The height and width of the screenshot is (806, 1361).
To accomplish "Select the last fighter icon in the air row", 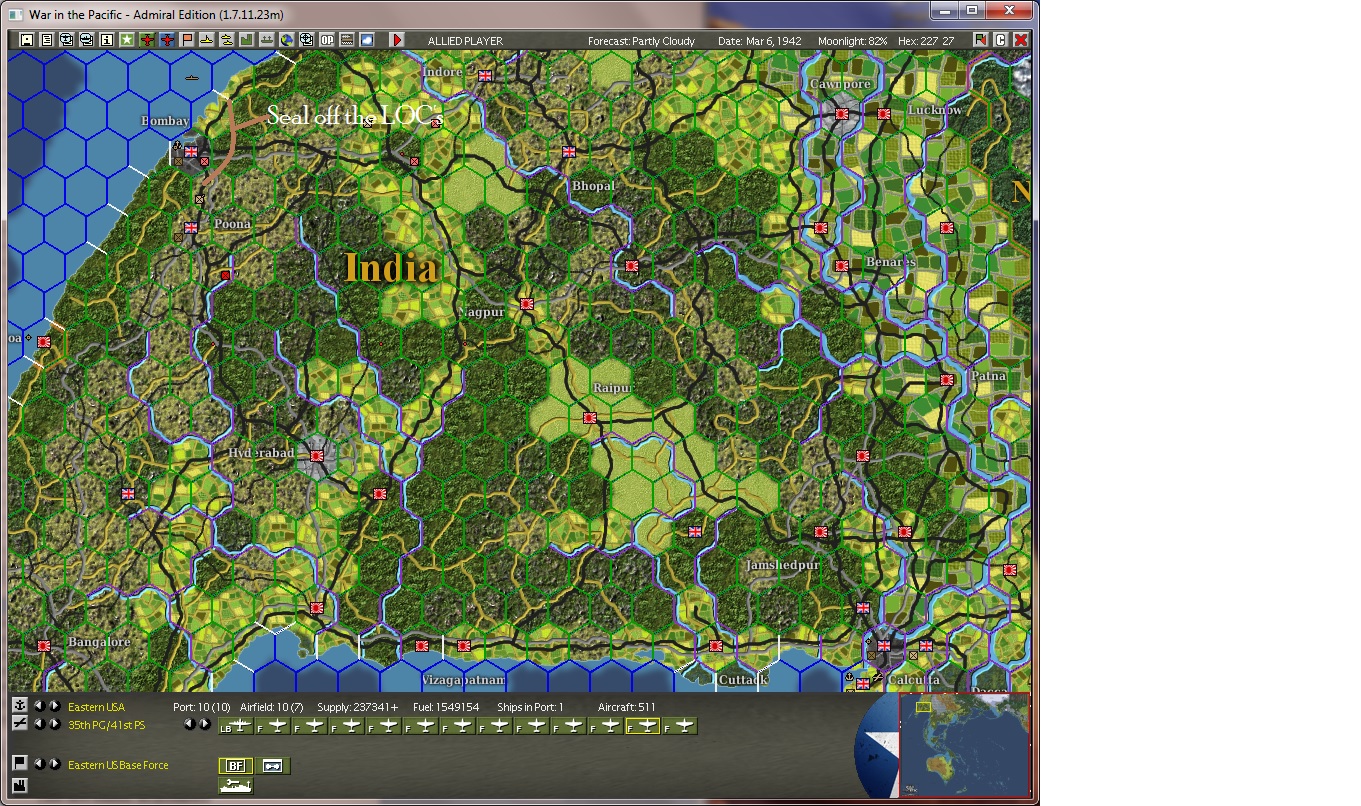I will point(680,725).
